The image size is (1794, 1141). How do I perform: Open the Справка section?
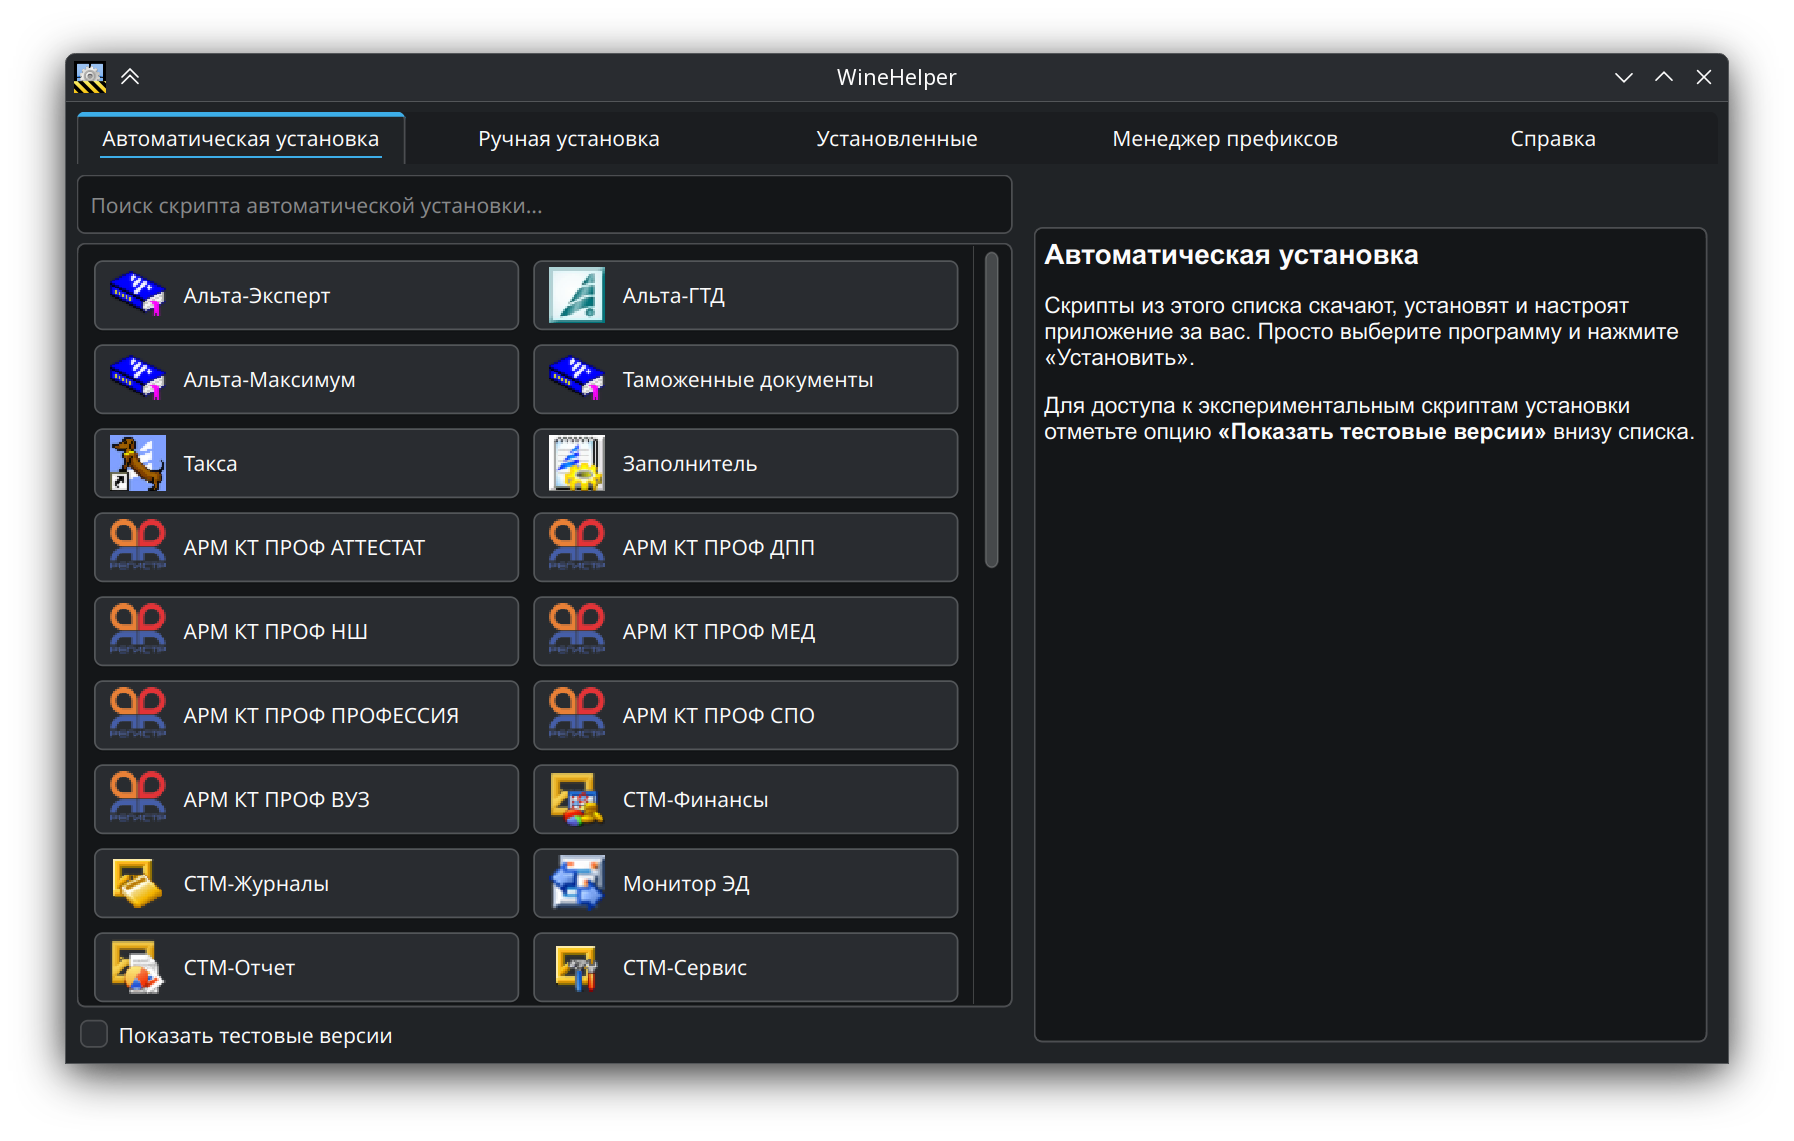pos(1552,138)
